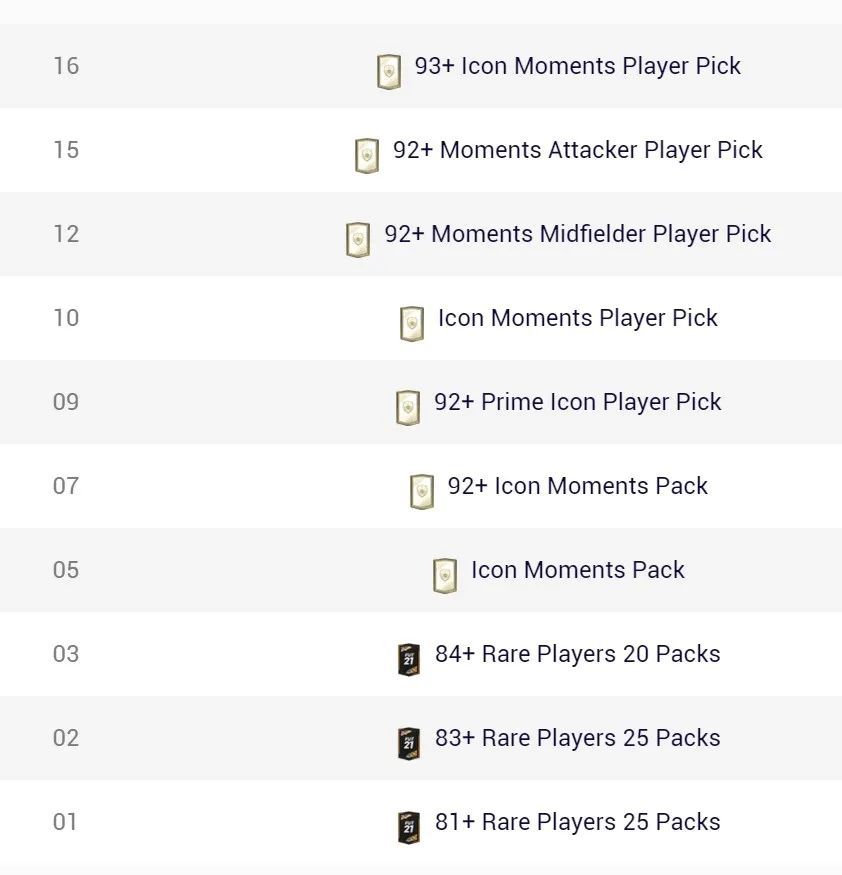842x875 pixels.
Task: Click the 92+ Prime Icon Player Pick pack icon
Action: [x=408, y=408]
